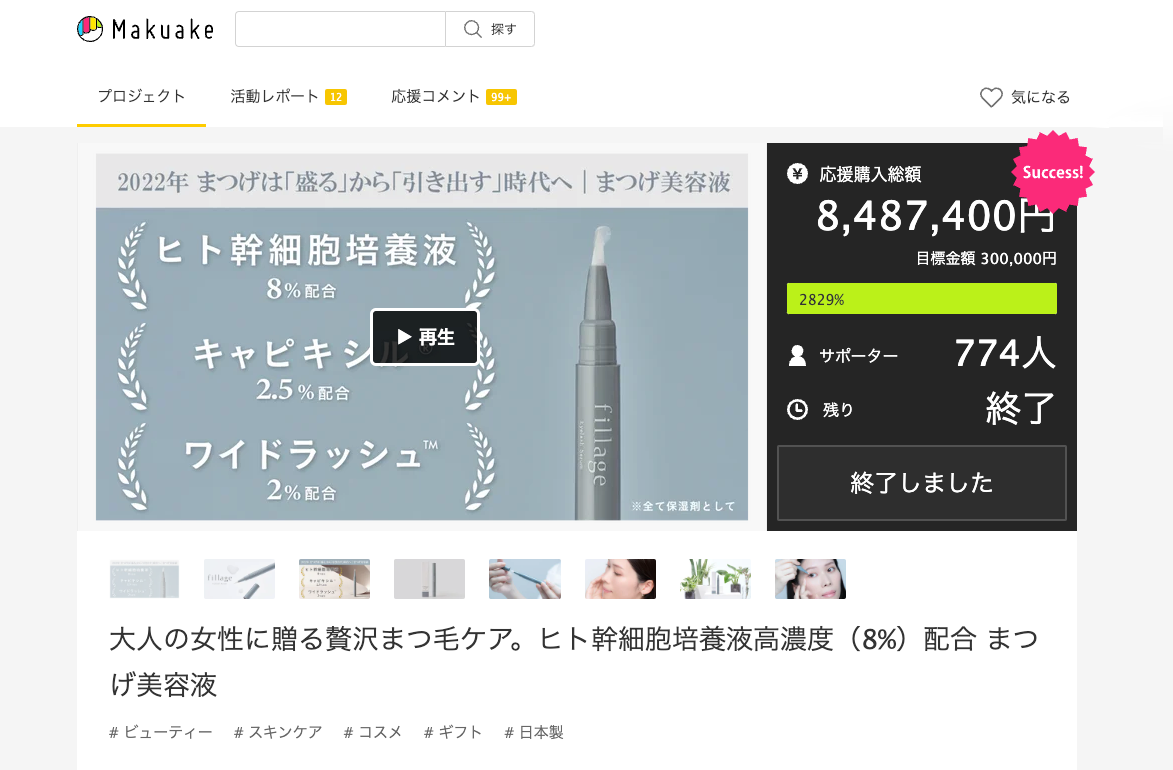Select the woman's profile thumbnail
Screen dimensions: 1173x770
[620, 579]
